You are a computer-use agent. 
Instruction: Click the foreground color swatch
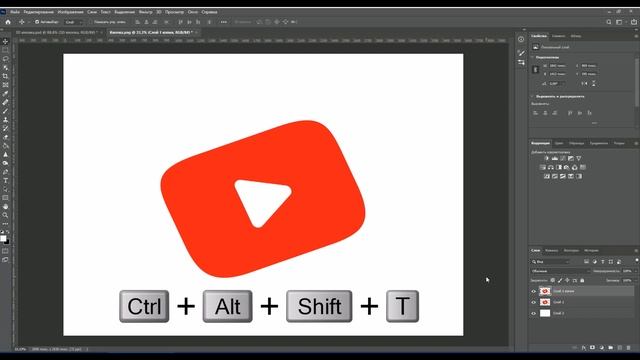[3, 238]
